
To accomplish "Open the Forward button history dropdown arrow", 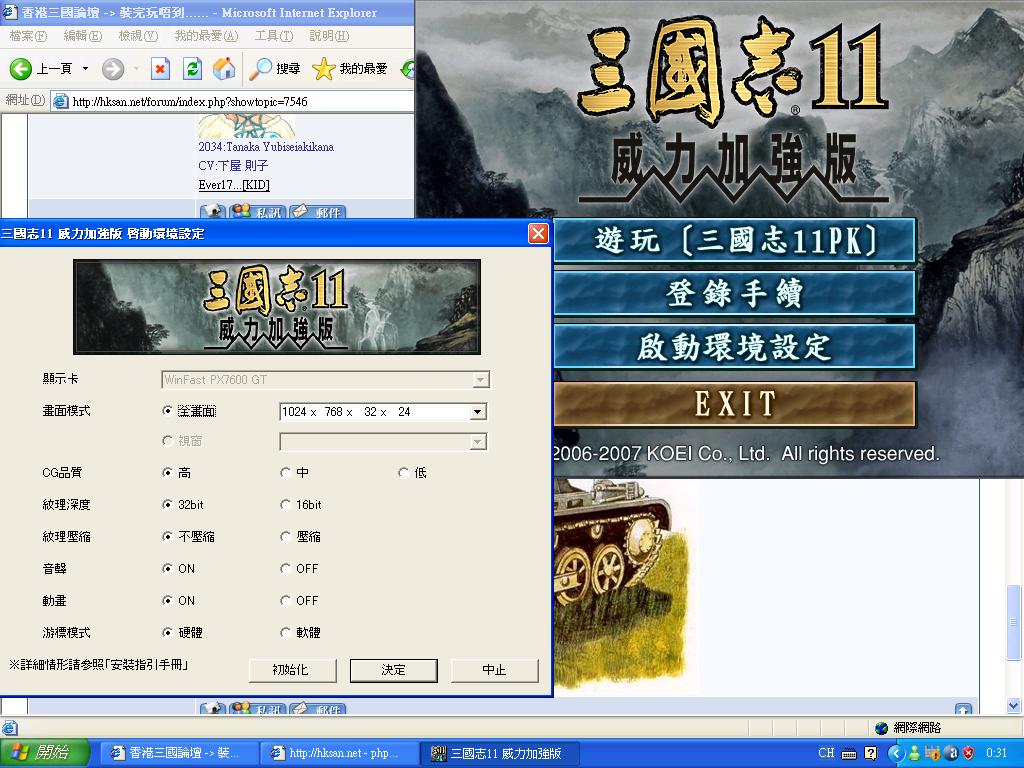I will click(136, 69).
